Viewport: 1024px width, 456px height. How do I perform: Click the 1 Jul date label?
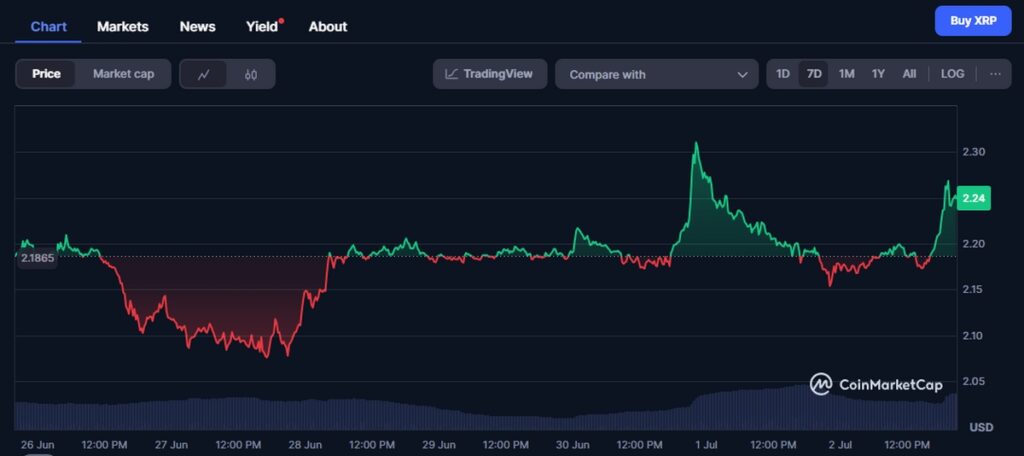[x=707, y=445]
